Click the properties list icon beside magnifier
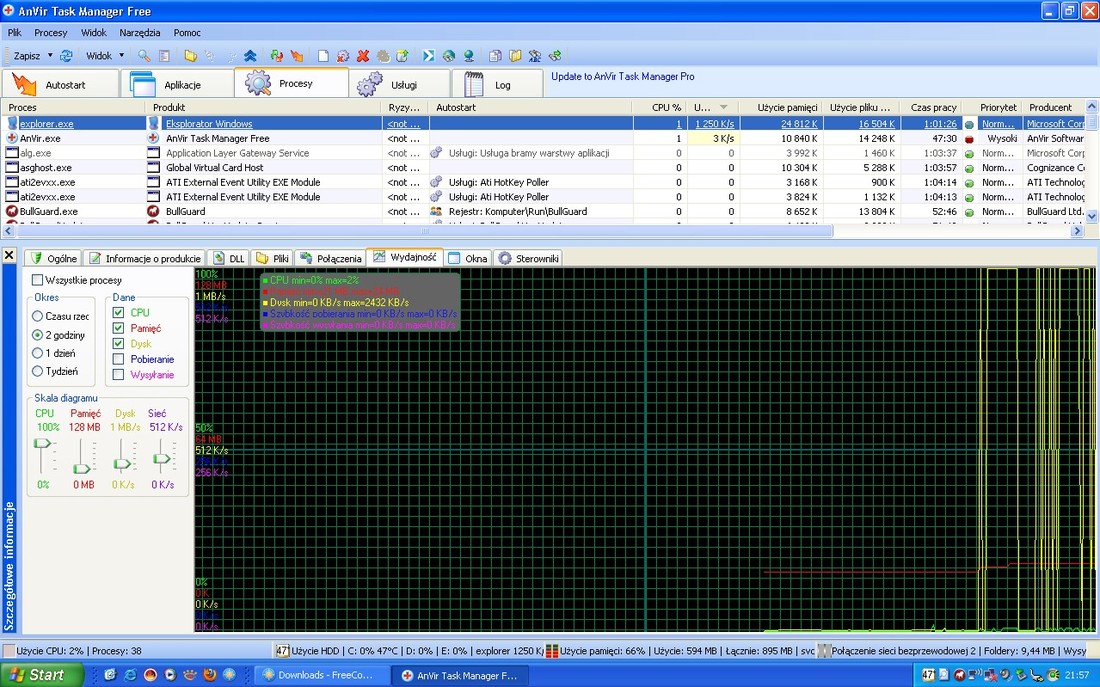 click(164, 55)
